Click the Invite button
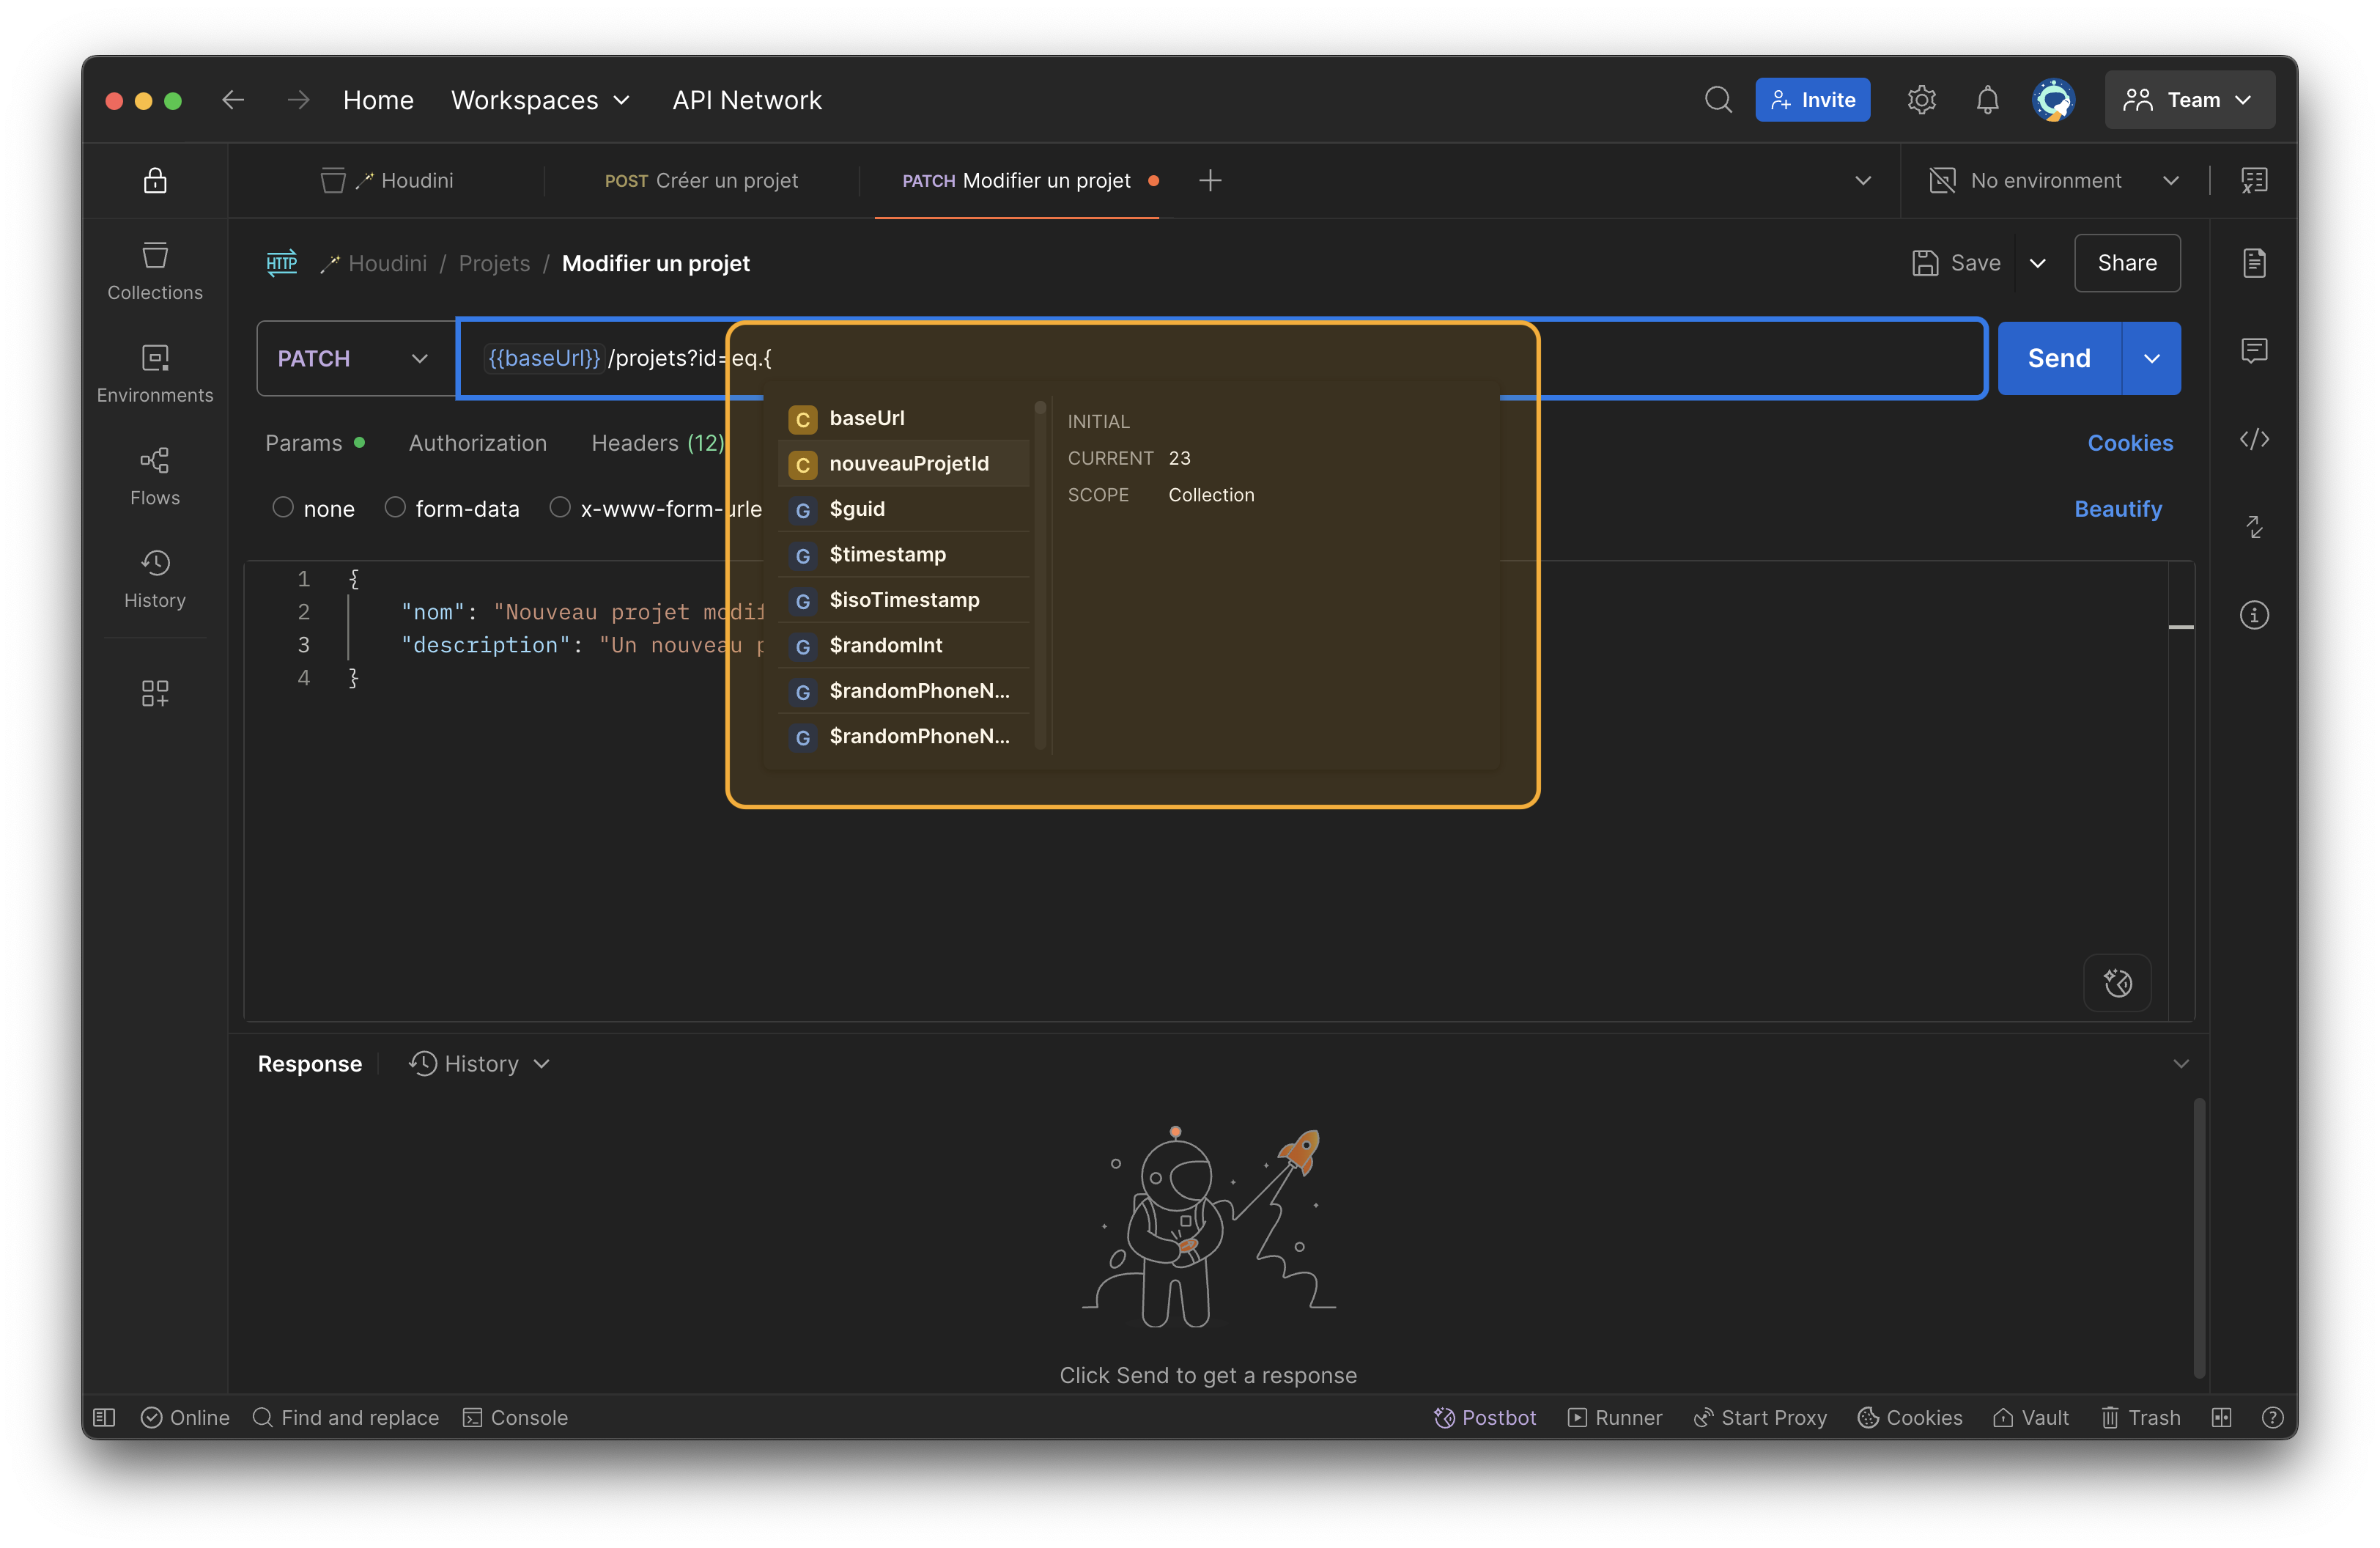 1812,100
